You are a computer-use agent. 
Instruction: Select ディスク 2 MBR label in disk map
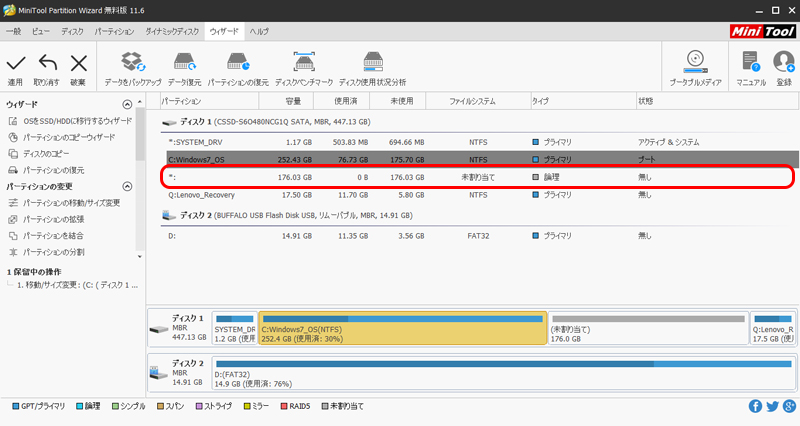(x=179, y=373)
